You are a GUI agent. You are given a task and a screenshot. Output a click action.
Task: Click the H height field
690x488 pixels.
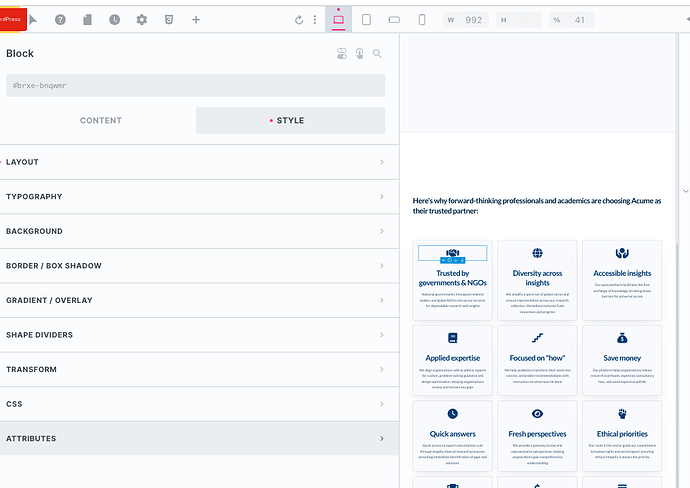pos(519,20)
